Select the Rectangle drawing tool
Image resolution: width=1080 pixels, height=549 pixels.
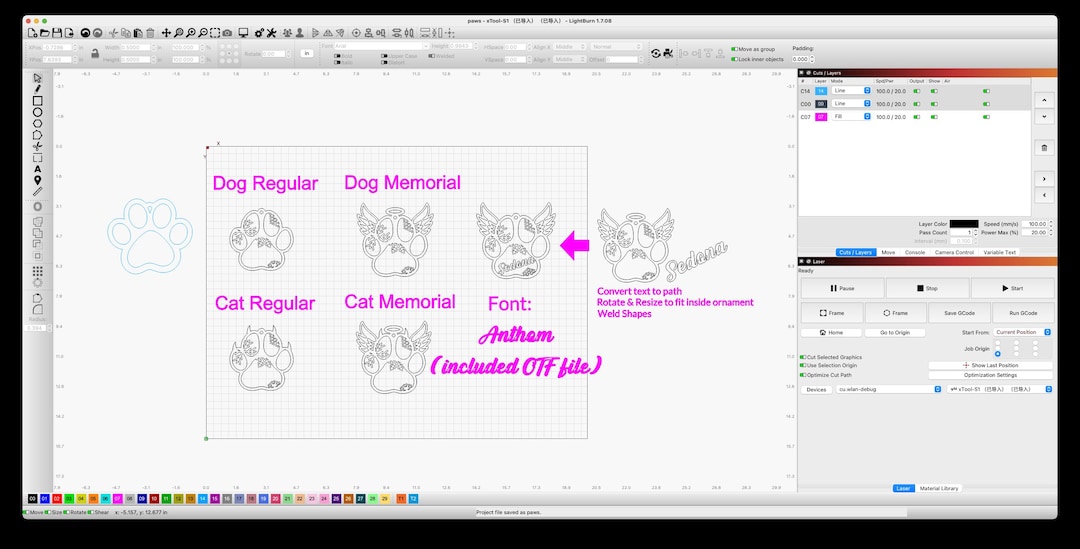(x=37, y=101)
